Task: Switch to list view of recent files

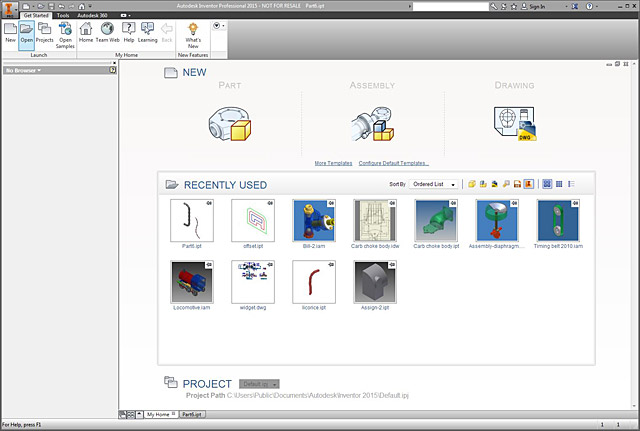Action: [571, 184]
